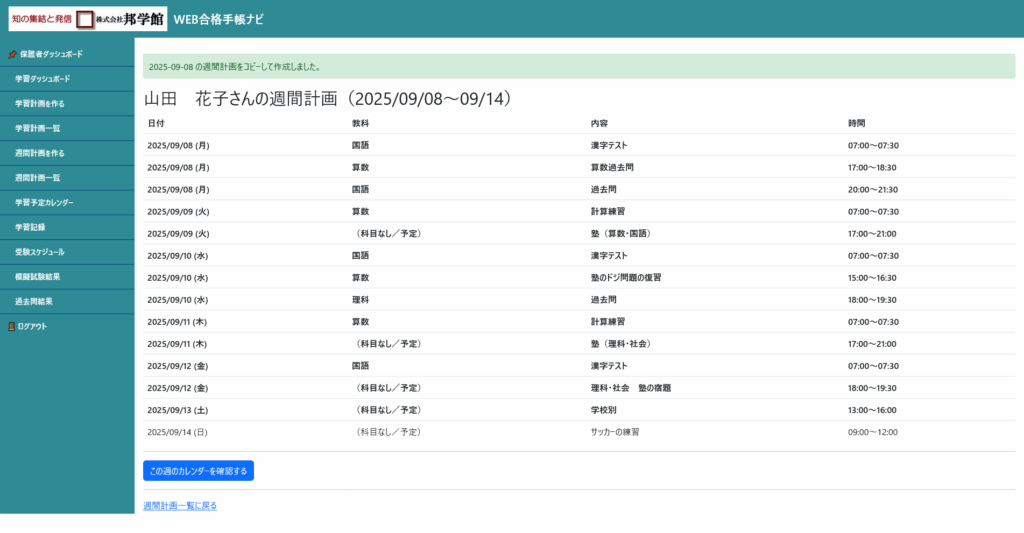This screenshot has width=1024, height=533.
Task: Open the 学習計画一覧 page
Action: pyautogui.click(x=37, y=128)
